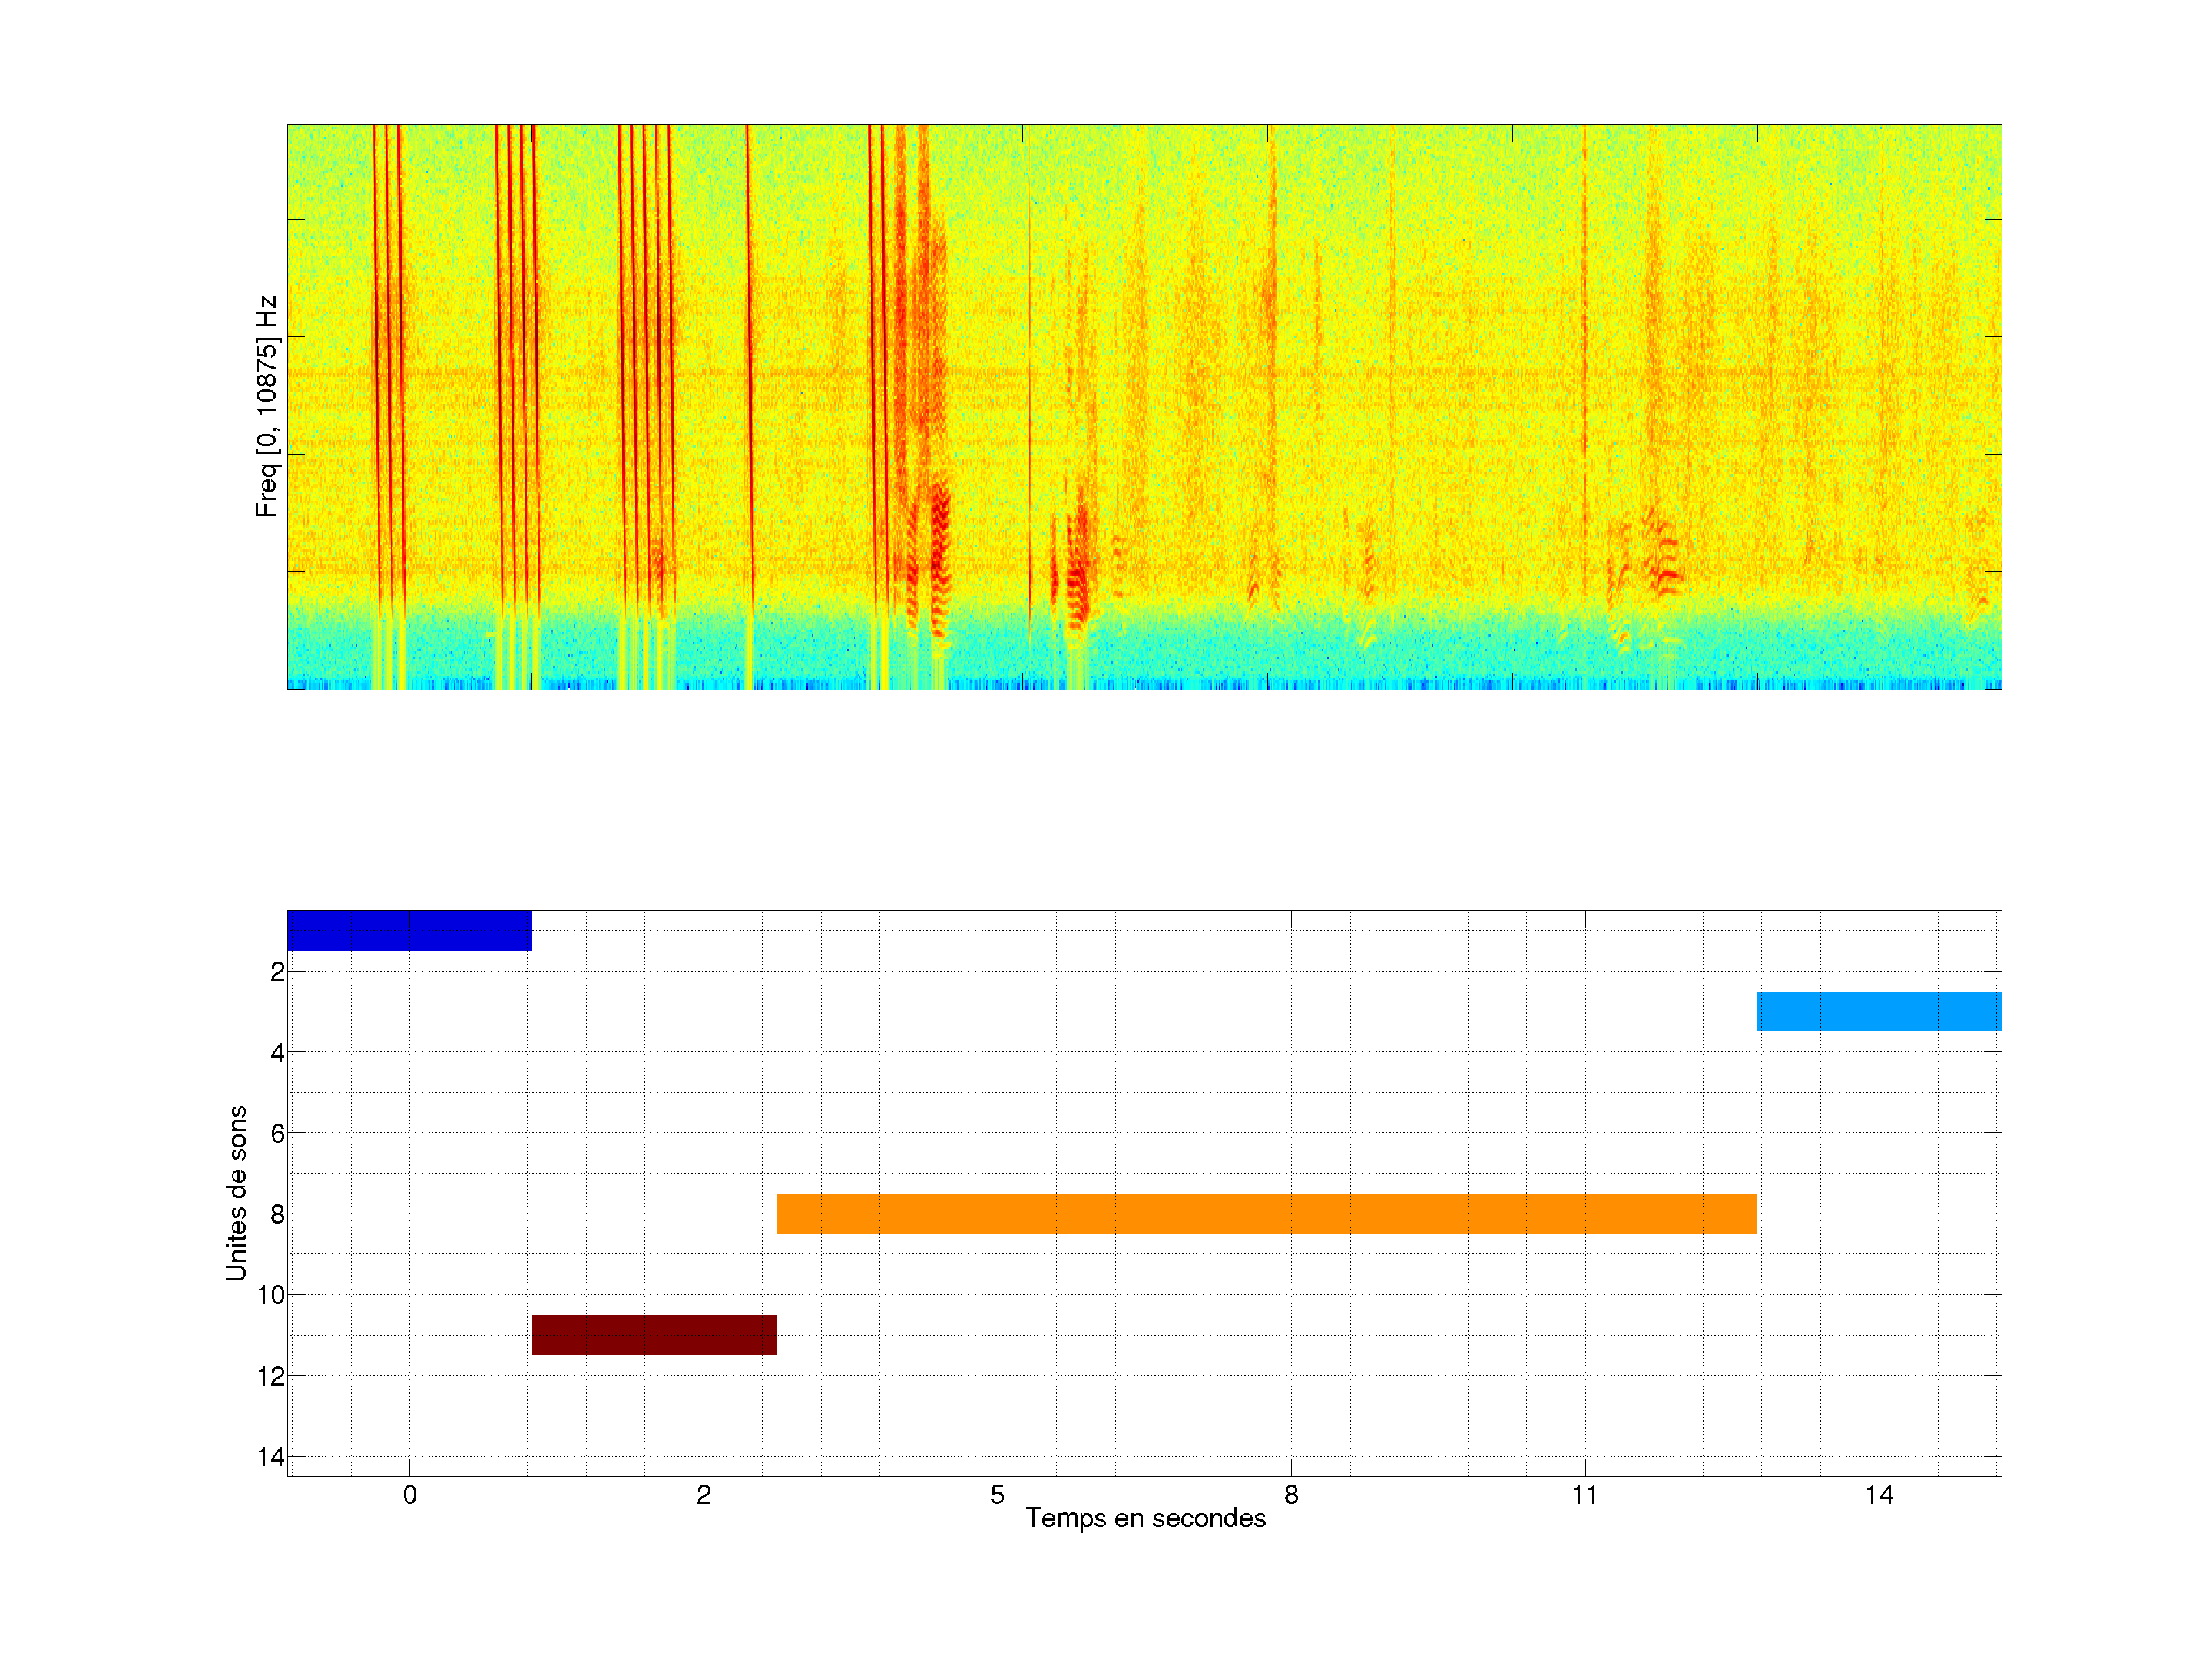The height and width of the screenshot is (1659, 2212).
Task: Click the dark blue bar at unit 1
Action: pyautogui.click(x=409, y=930)
